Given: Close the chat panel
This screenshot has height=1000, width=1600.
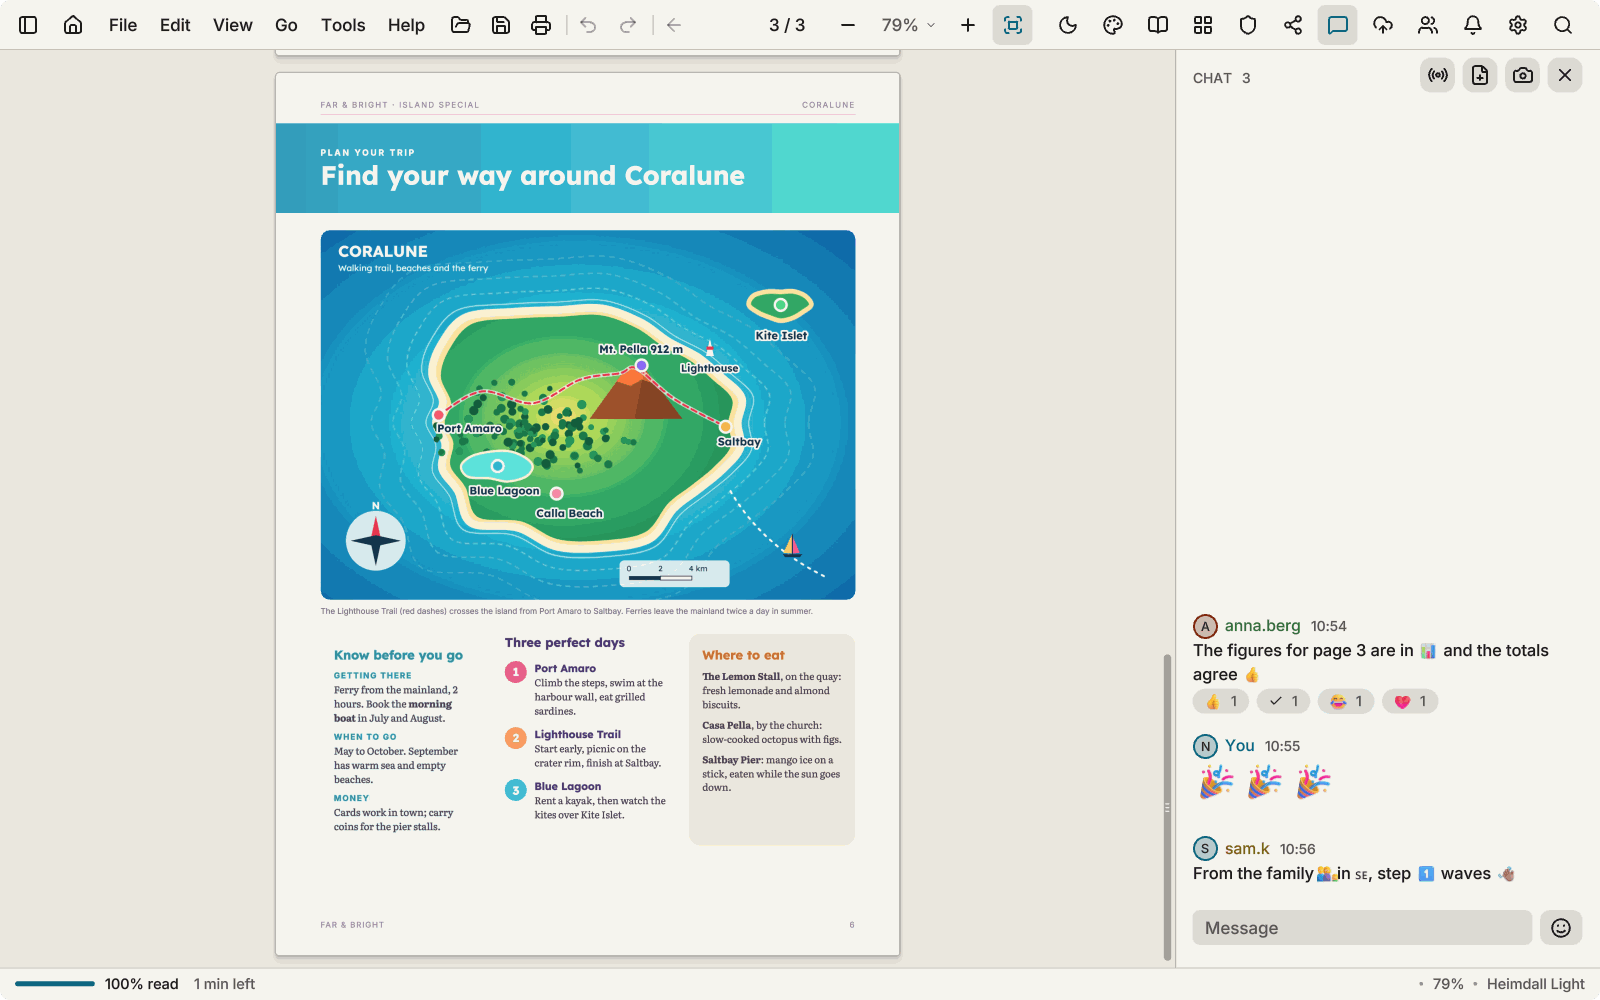Looking at the screenshot, I should coord(1565,75).
